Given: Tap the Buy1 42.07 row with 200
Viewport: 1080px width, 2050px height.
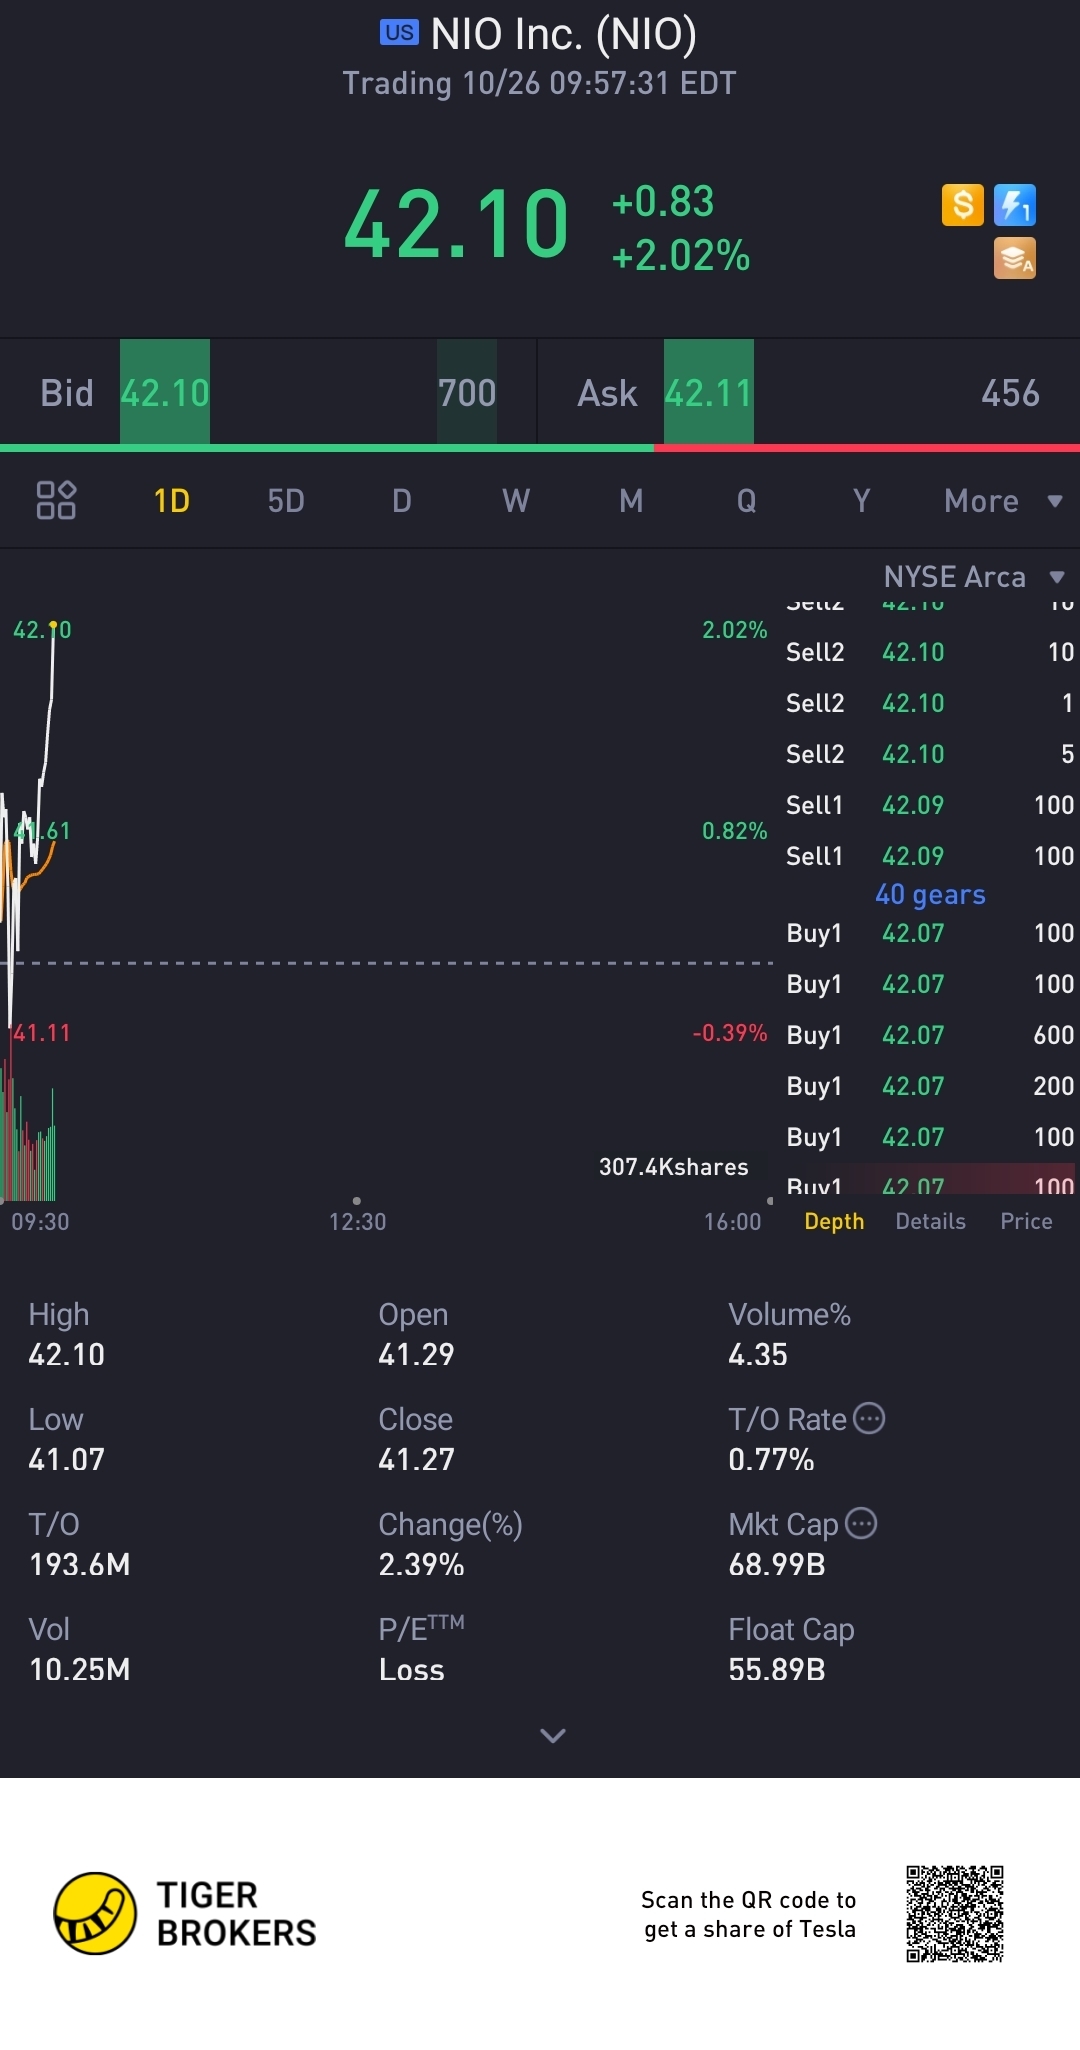Looking at the screenshot, I should click(929, 1086).
